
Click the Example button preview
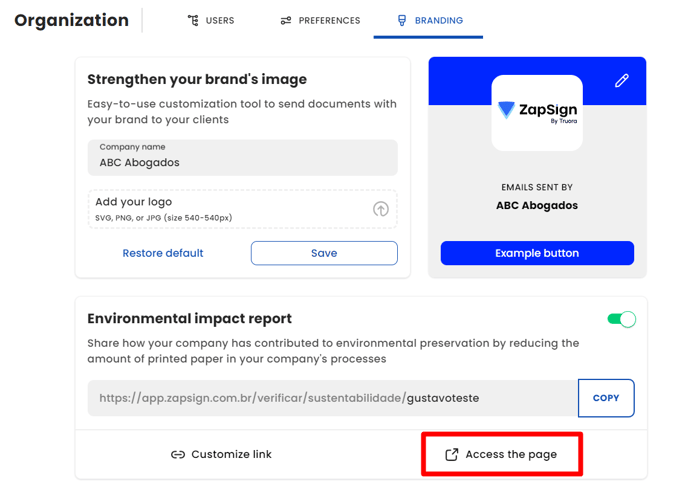537,253
